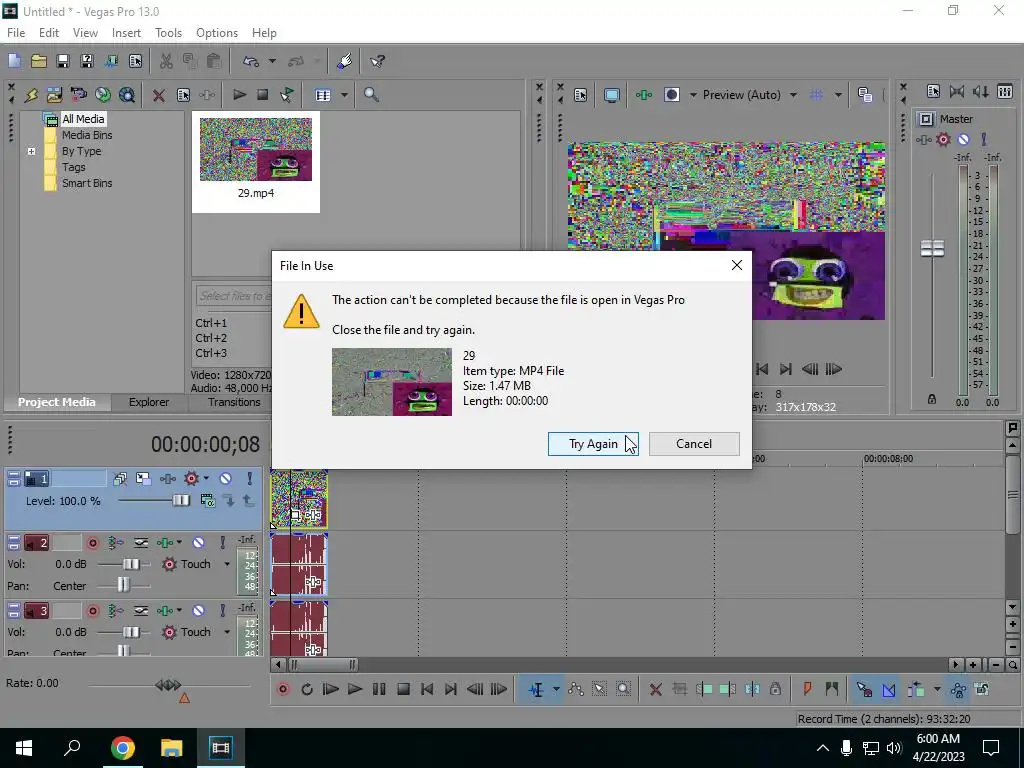Image resolution: width=1024 pixels, height=768 pixels.
Task: Open the File menu
Action: (x=16, y=33)
